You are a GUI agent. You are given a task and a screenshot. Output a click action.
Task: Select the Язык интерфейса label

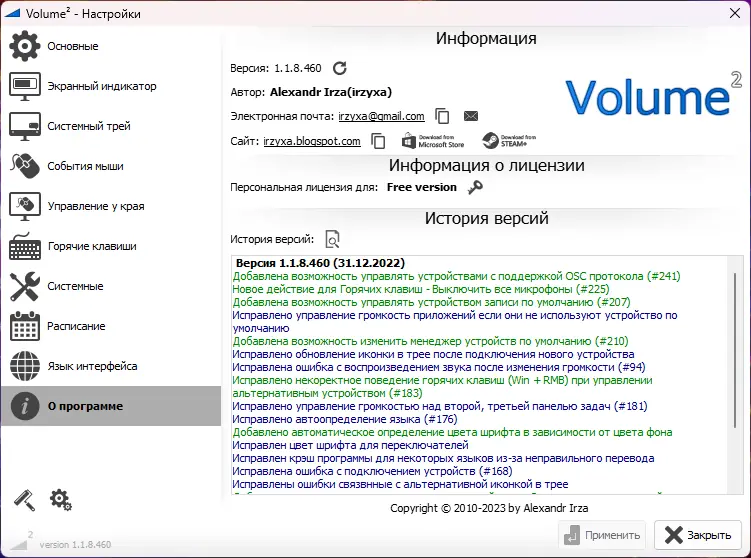pyautogui.click(x=92, y=366)
